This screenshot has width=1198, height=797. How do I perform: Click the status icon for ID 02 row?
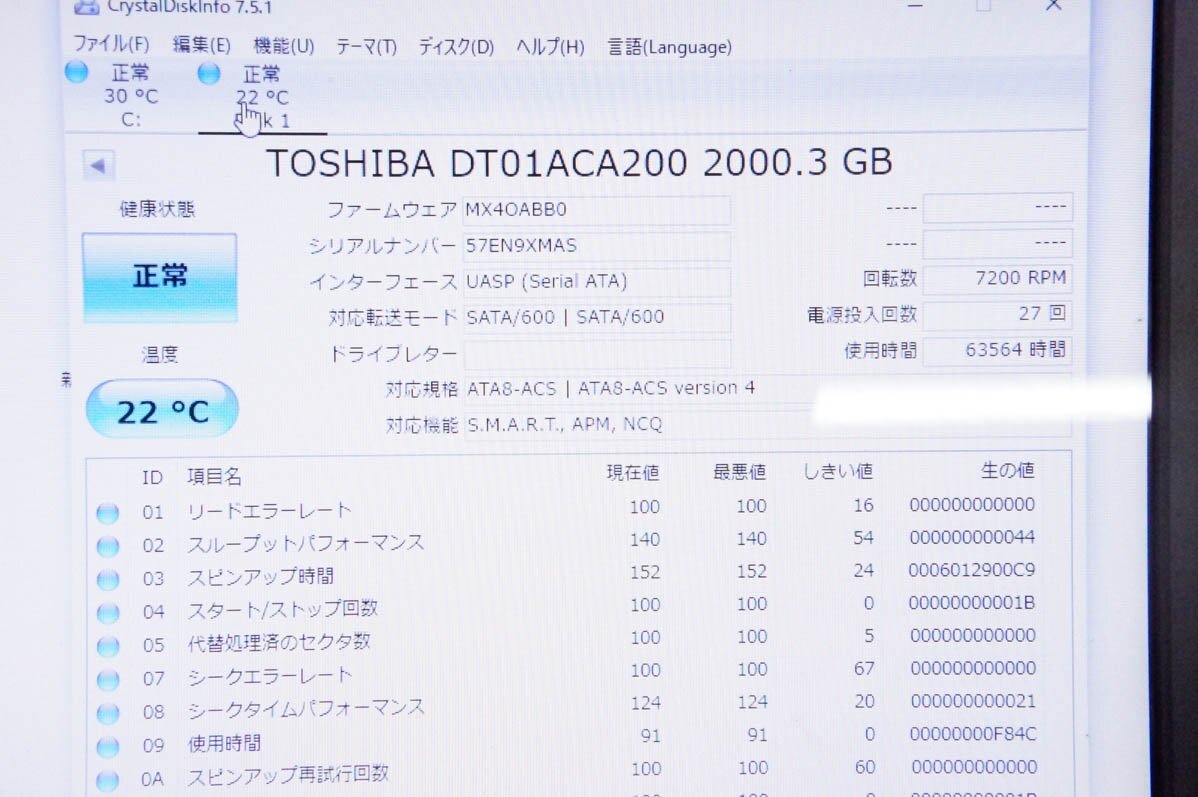[x=108, y=546]
